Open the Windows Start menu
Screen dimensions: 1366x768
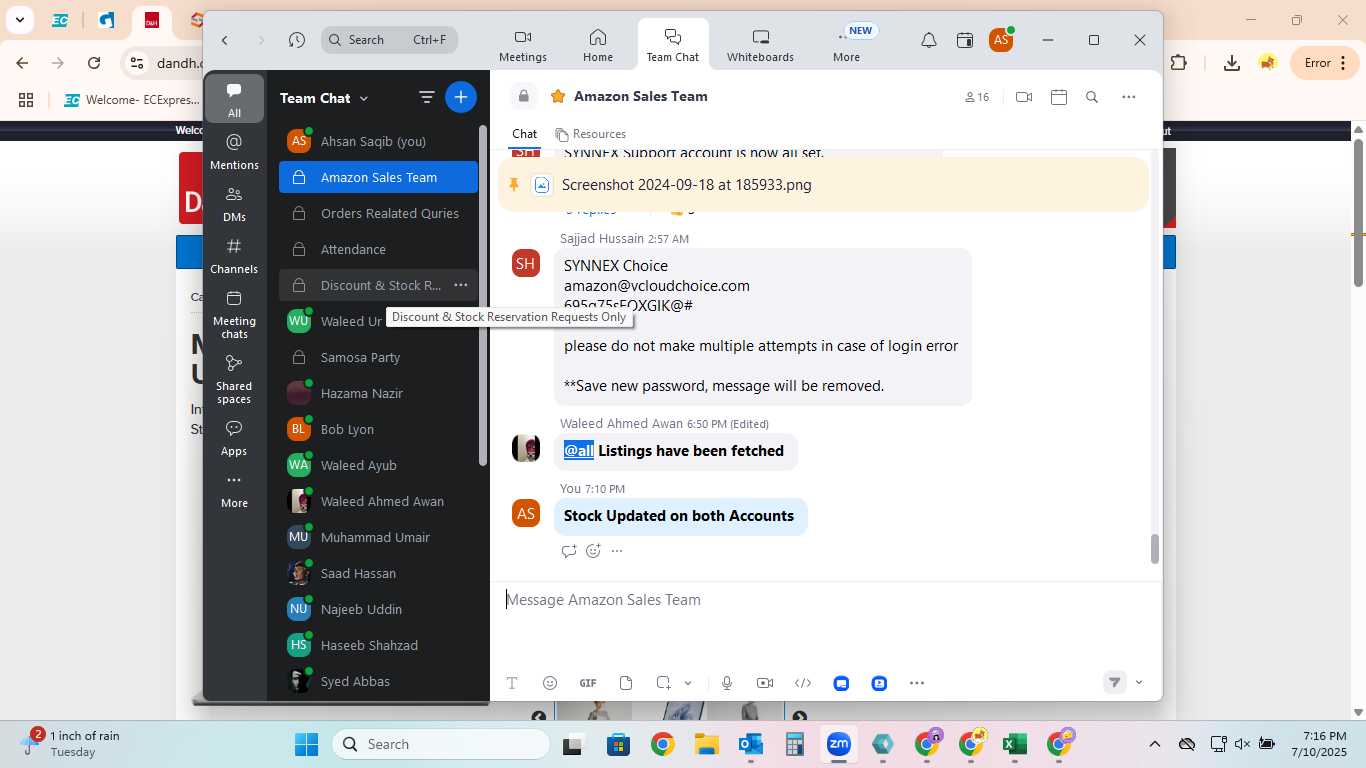[306, 744]
